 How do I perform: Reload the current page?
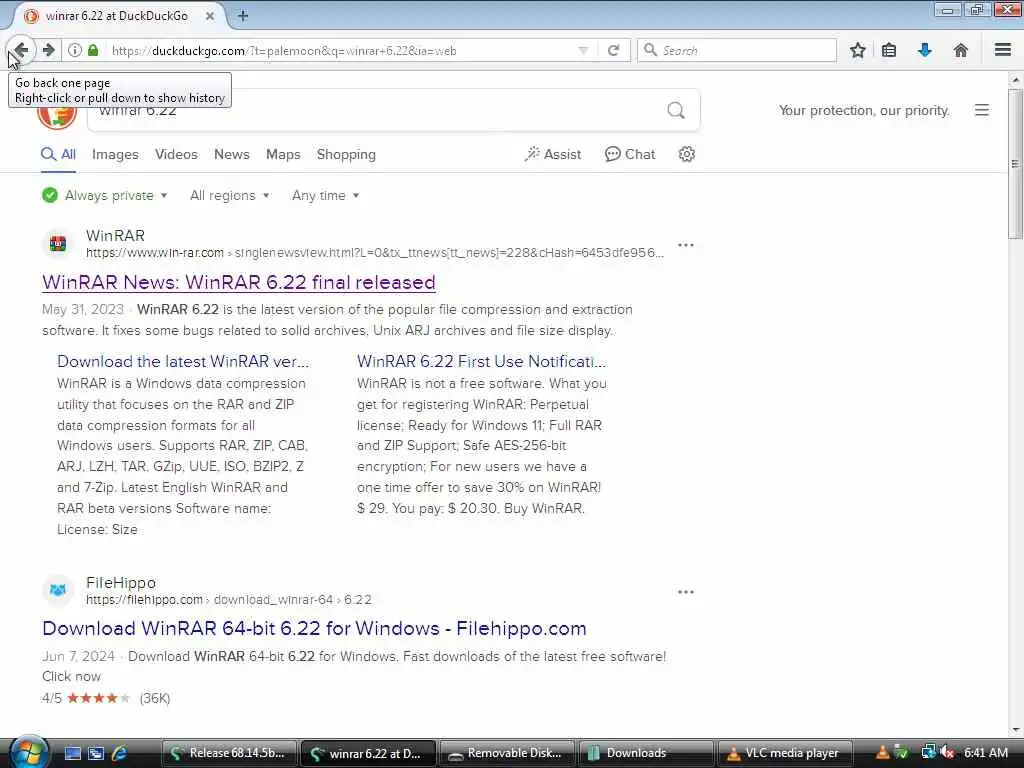pyautogui.click(x=613, y=50)
